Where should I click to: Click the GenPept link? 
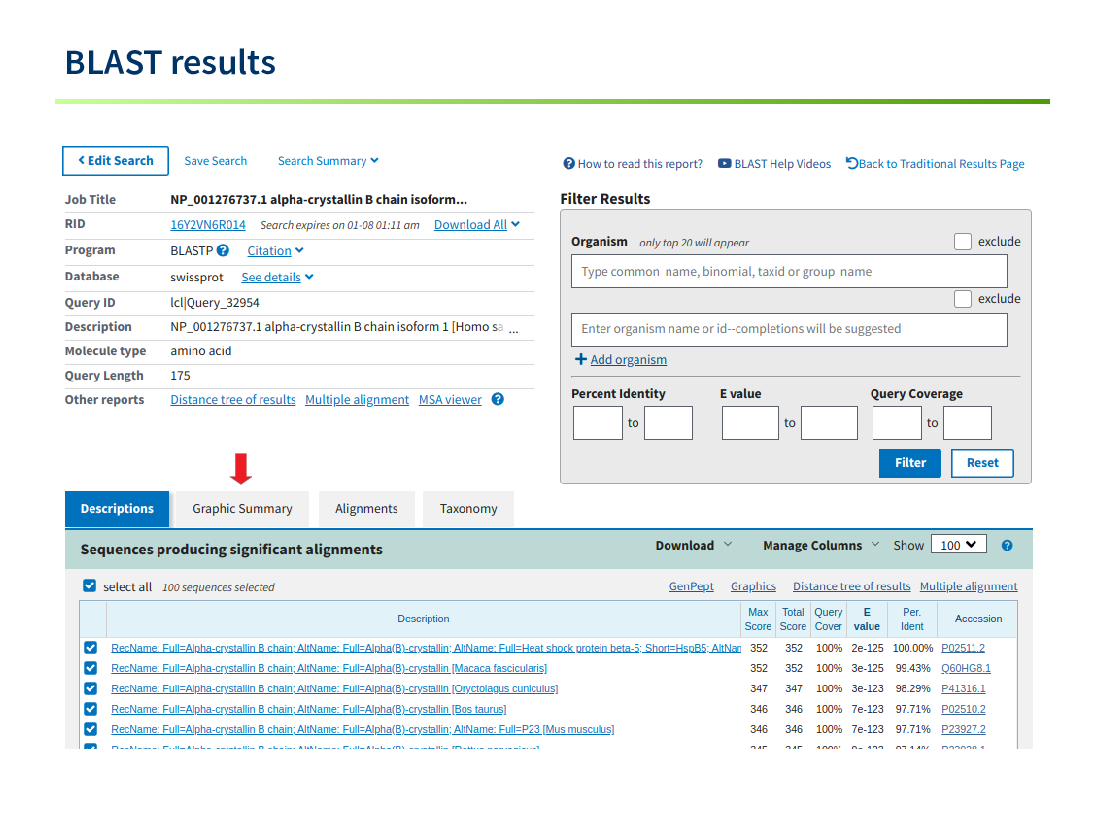(691, 586)
